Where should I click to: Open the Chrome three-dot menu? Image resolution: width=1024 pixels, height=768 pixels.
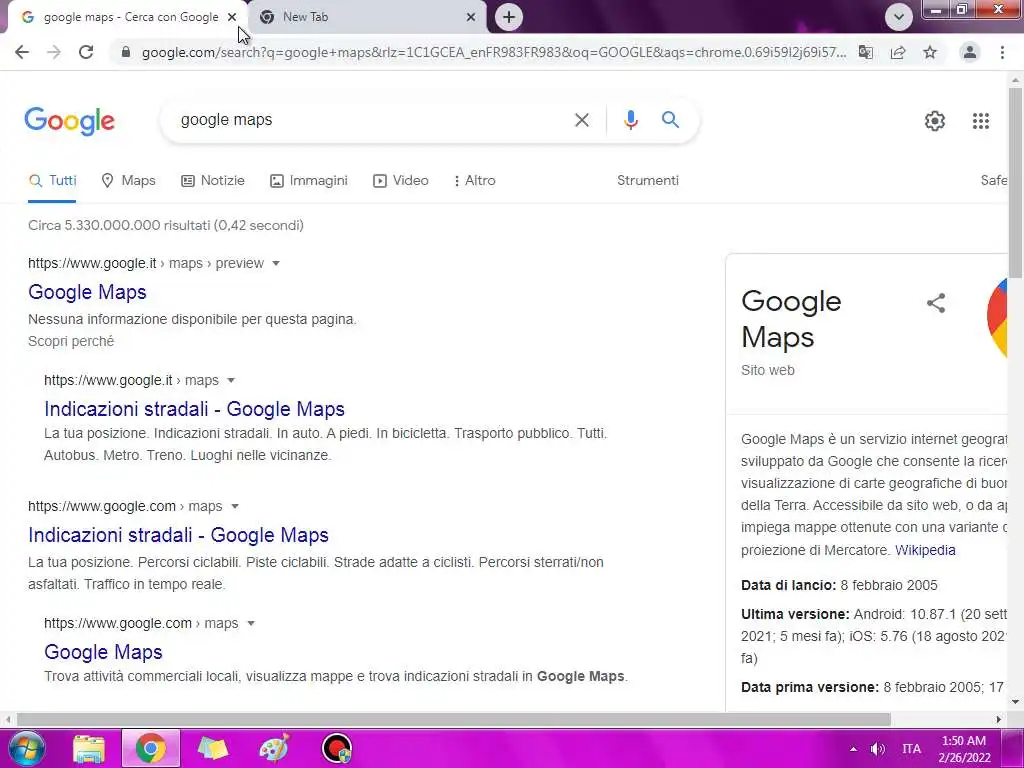pos(1002,52)
